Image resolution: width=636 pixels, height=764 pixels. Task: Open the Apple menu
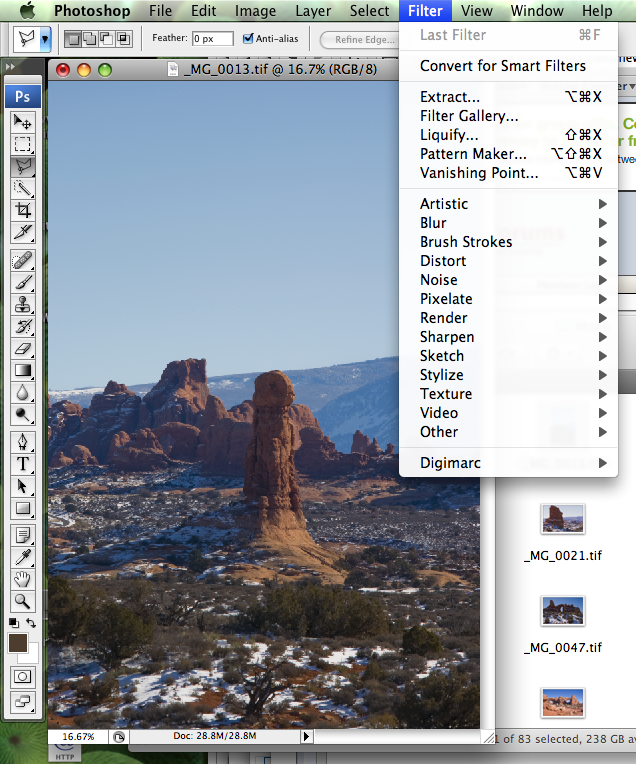click(x=27, y=10)
